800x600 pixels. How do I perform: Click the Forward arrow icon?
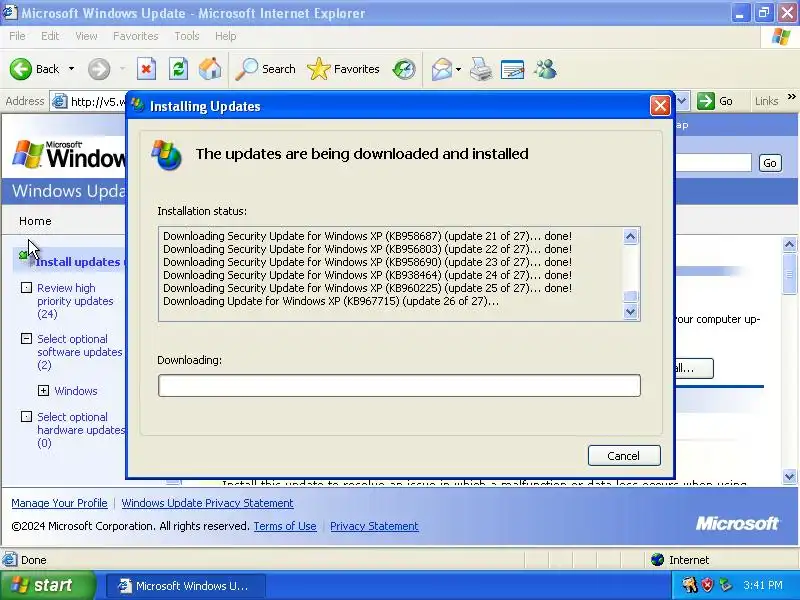click(x=99, y=69)
